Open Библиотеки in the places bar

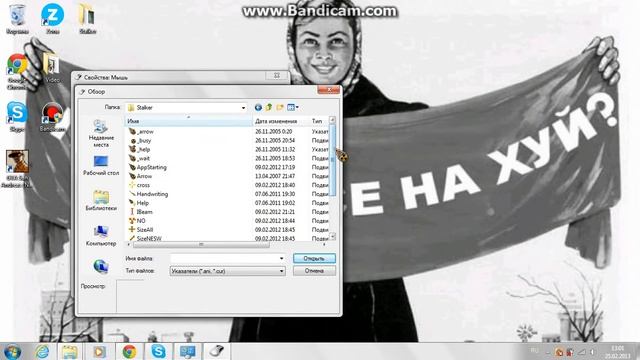[101, 200]
